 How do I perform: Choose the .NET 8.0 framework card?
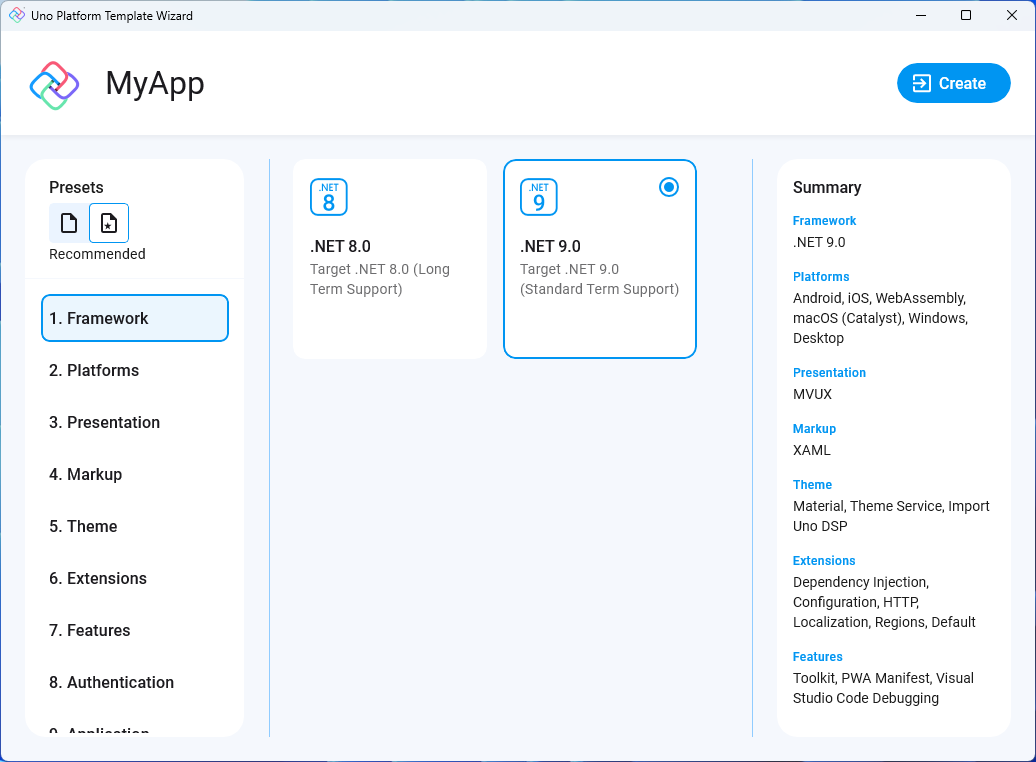(389, 258)
